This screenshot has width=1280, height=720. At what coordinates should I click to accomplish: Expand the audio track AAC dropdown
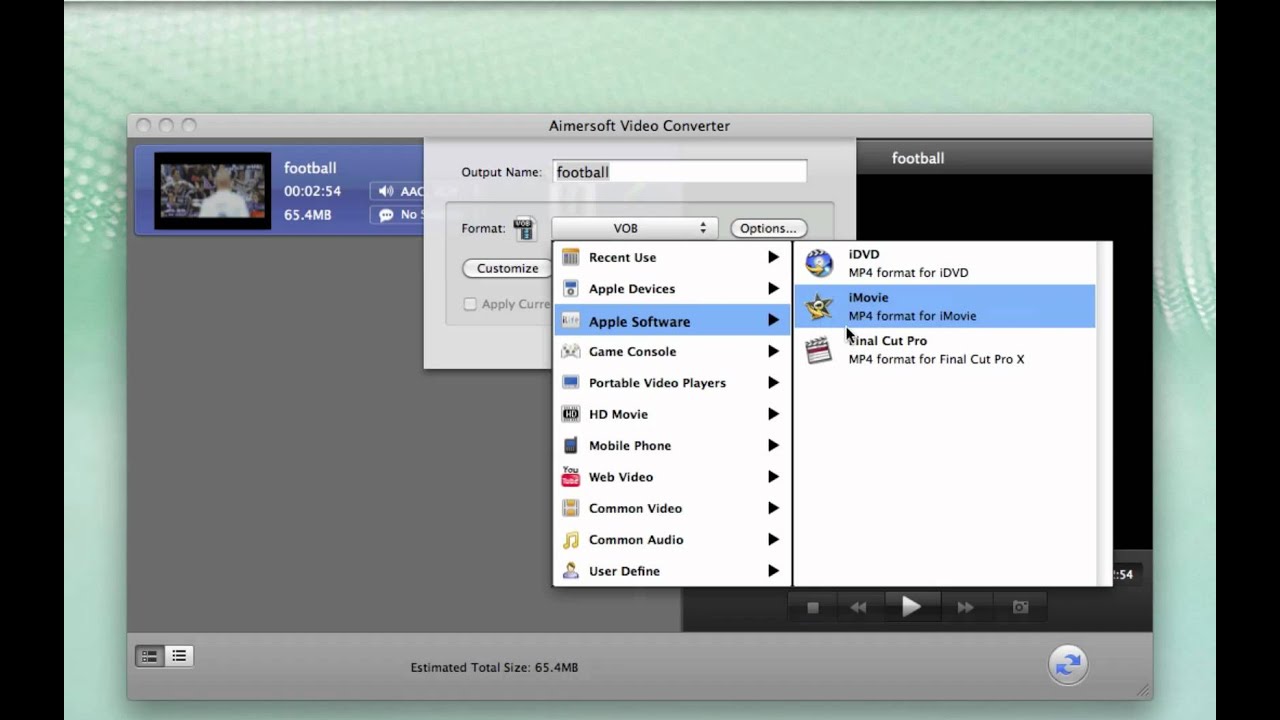click(398, 191)
